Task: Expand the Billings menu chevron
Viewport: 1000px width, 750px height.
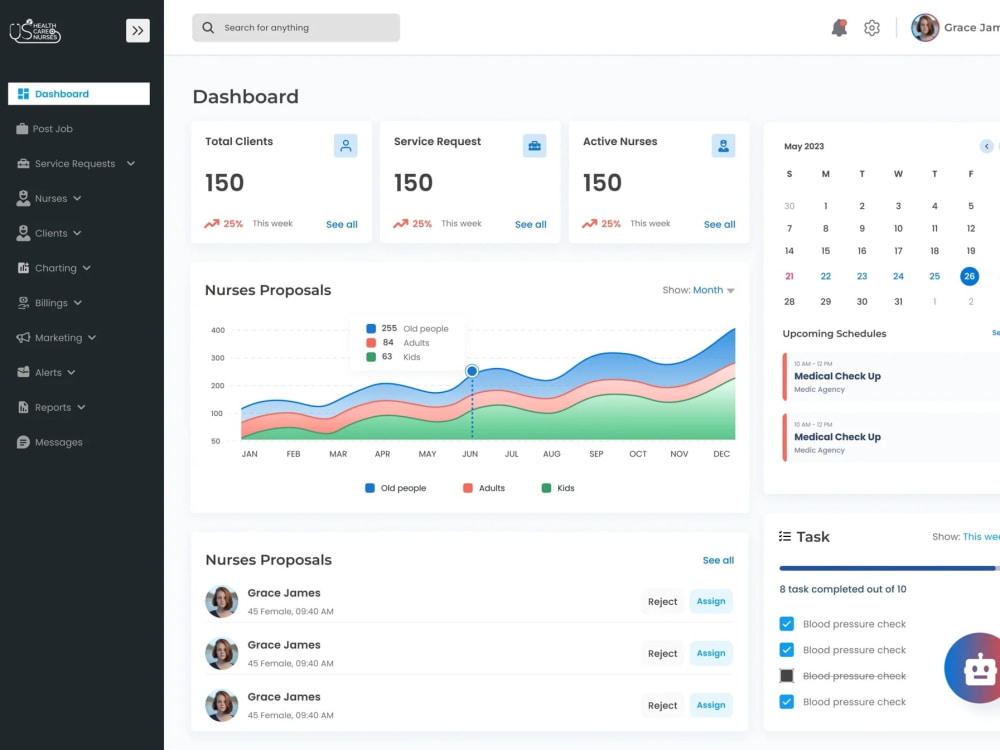Action: point(78,303)
